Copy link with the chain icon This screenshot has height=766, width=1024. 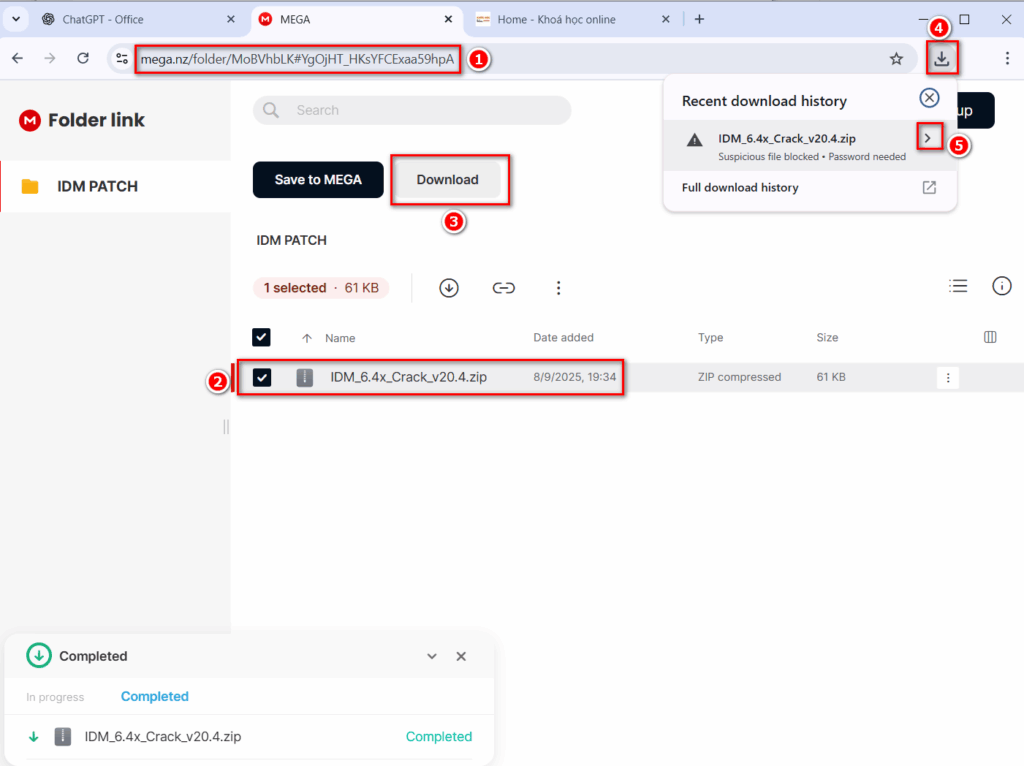(x=504, y=288)
